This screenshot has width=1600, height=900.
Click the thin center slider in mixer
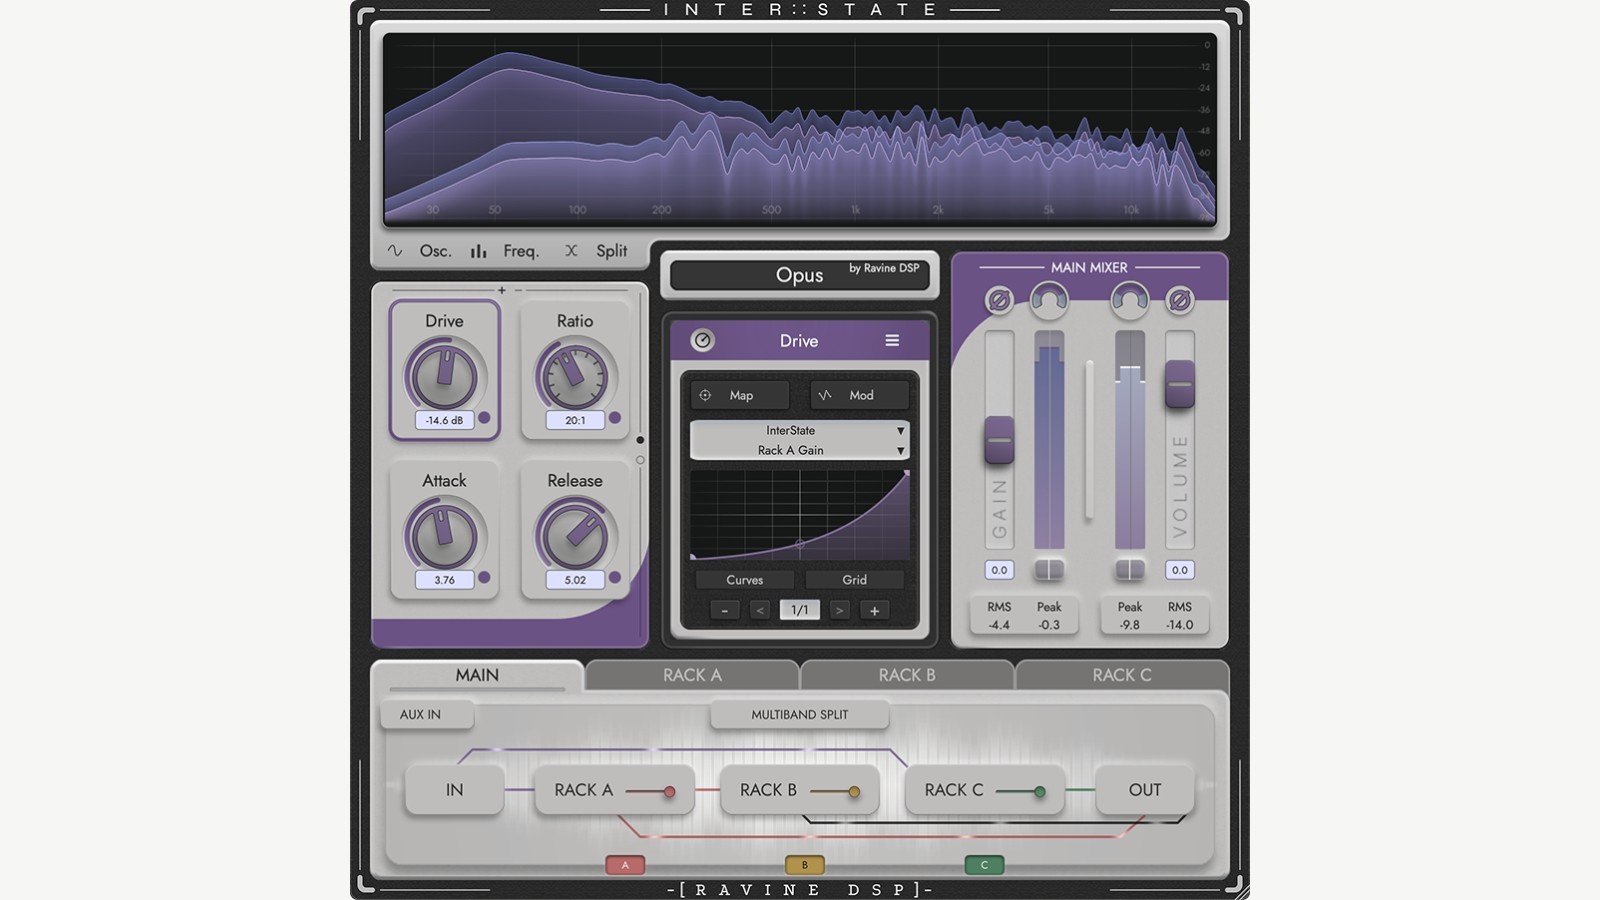click(x=1089, y=440)
